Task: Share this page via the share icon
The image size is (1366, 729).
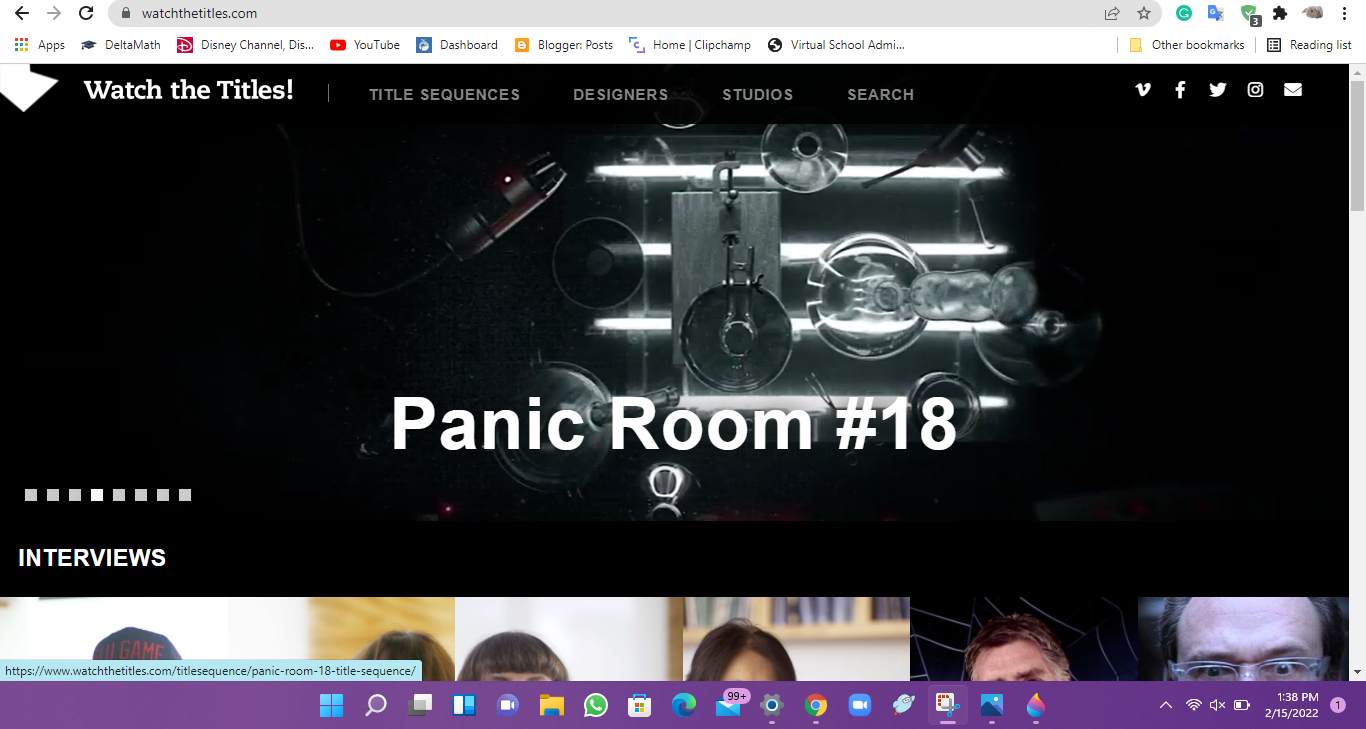Action: [1112, 14]
